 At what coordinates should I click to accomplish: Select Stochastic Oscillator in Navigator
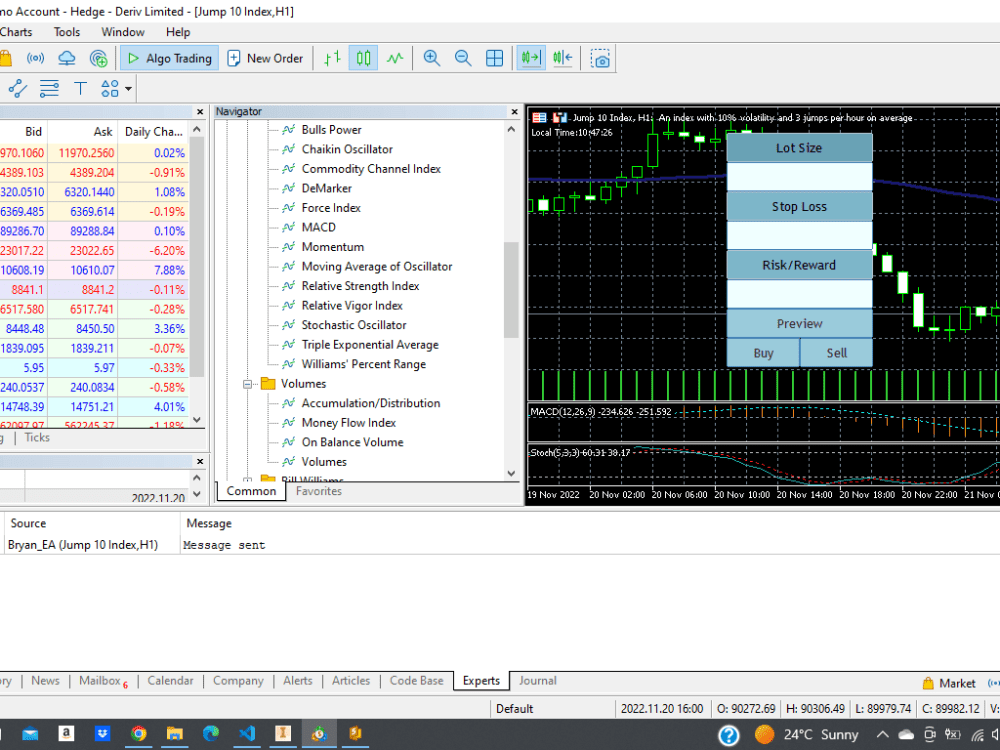point(354,325)
